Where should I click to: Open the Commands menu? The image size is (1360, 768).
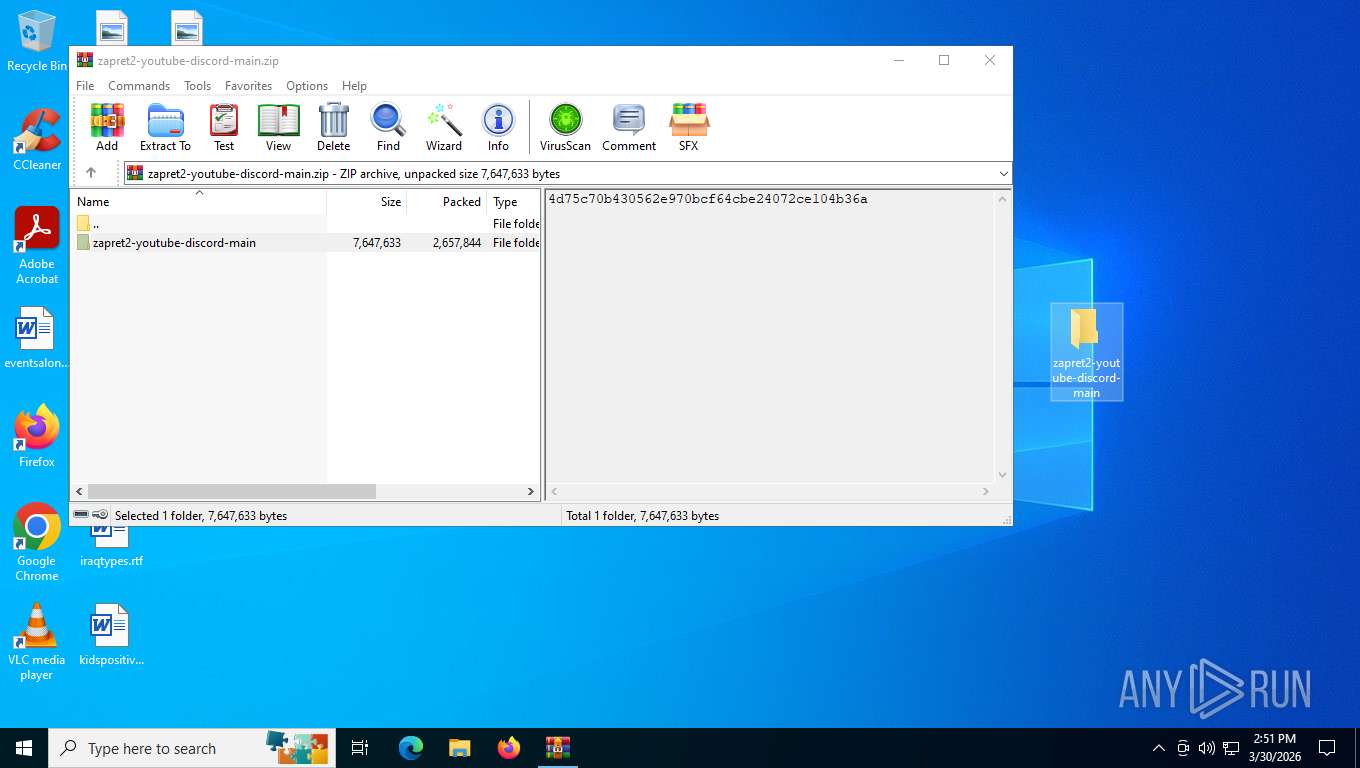[x=139, y=86]
